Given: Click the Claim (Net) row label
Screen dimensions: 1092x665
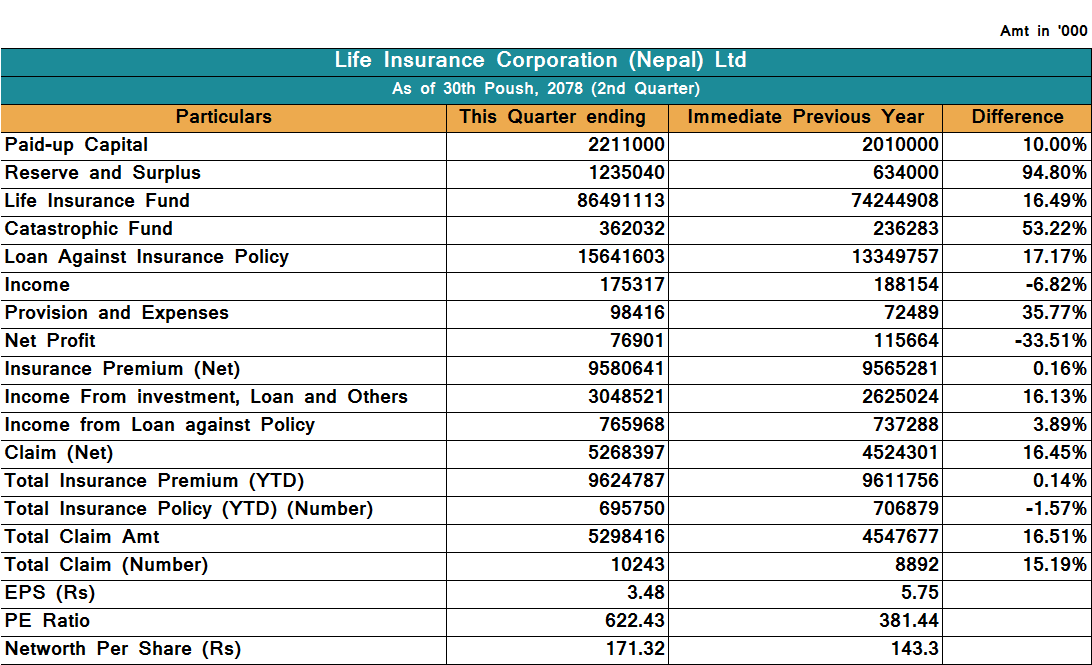Looking at the screenshot, I should pyautogui.click(x=59, y=453).
